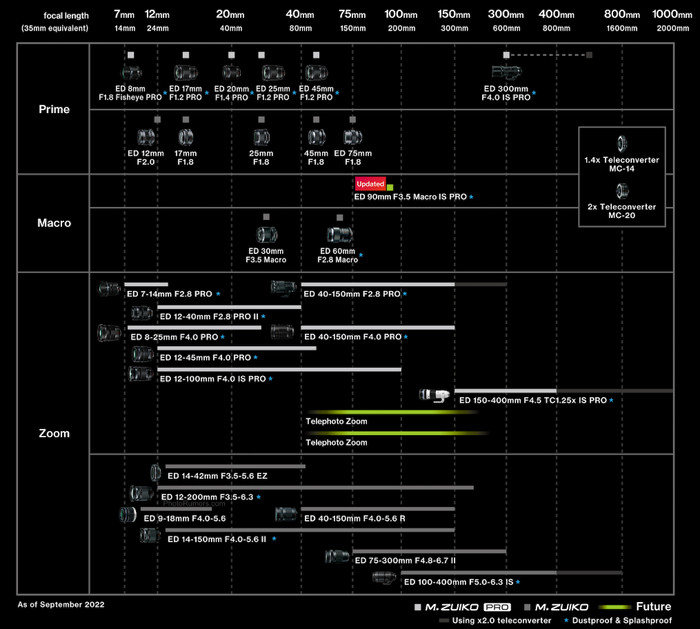Click the white range bar for ED 12-100mm F4.0
700x629 pixels.
(279, 369)
